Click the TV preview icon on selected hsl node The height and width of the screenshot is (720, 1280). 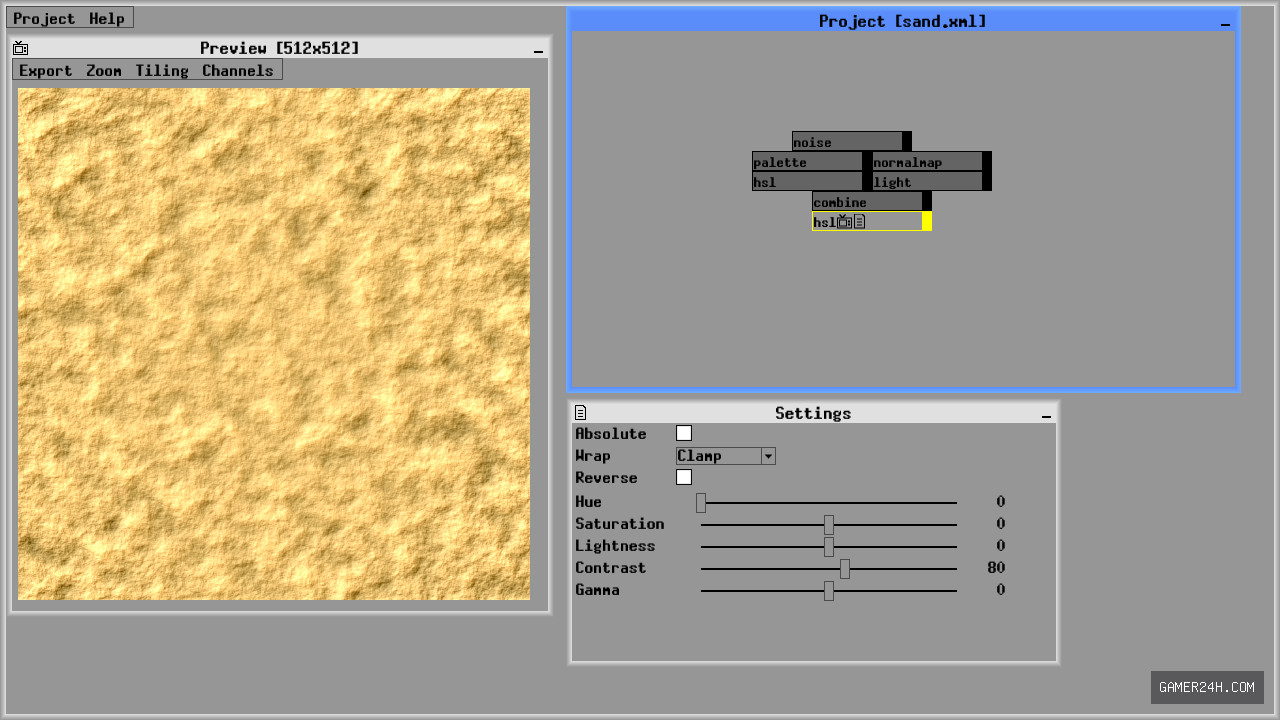[x=845, y=222]
